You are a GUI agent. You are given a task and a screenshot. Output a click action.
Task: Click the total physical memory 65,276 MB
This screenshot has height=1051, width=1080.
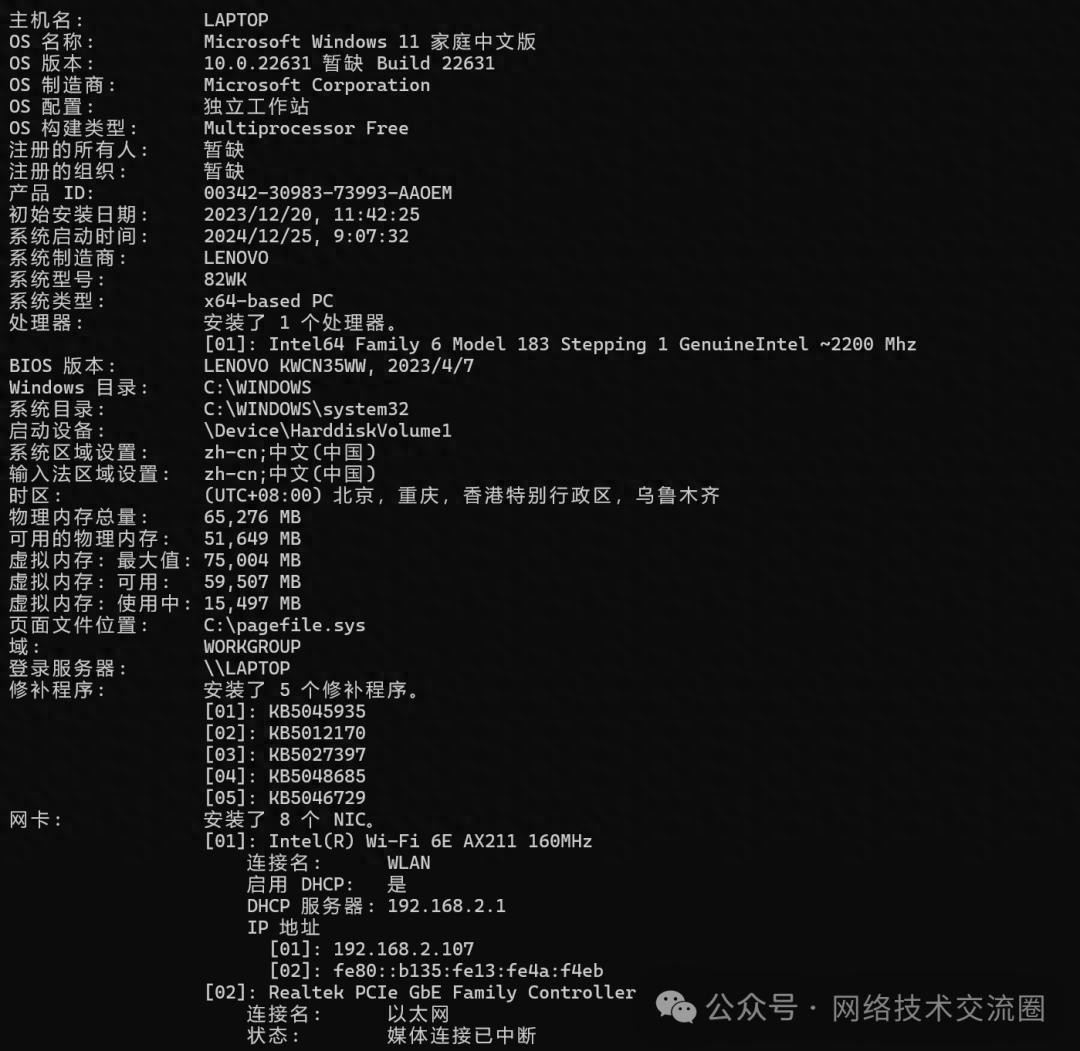tap(252, 517)
